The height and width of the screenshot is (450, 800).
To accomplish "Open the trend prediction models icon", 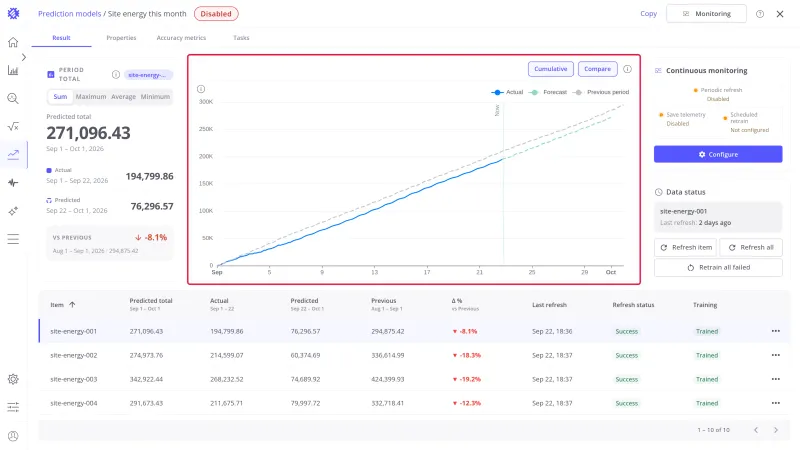I will (13, 154).
